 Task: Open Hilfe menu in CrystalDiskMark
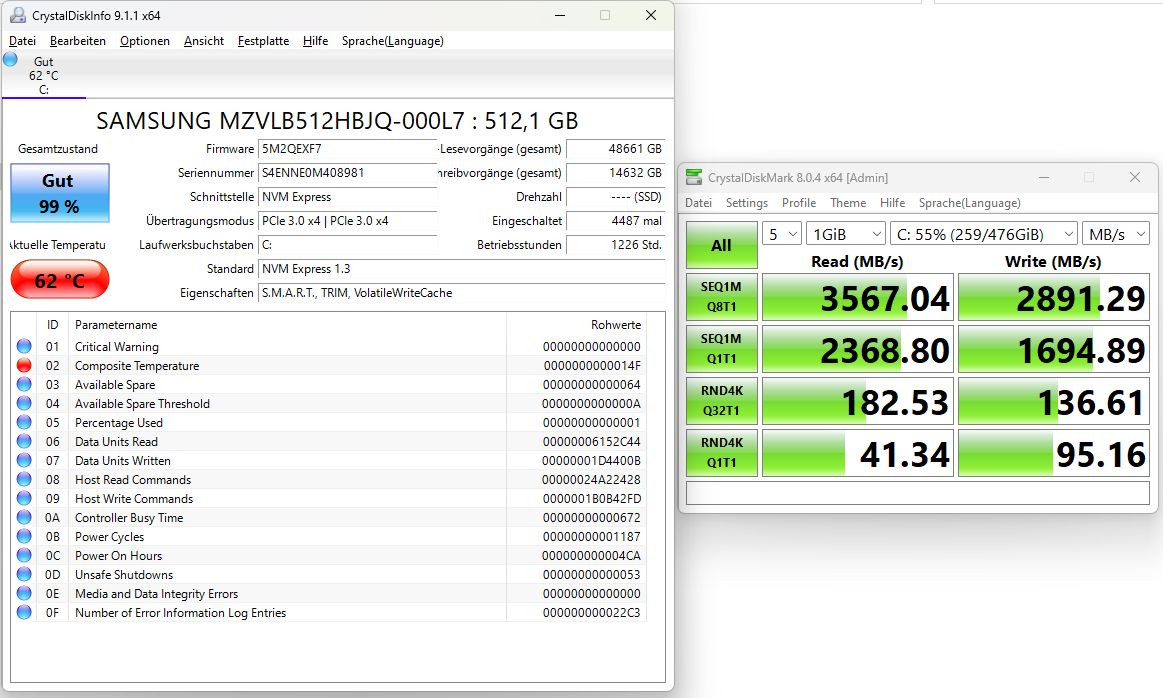click(892, 203)
